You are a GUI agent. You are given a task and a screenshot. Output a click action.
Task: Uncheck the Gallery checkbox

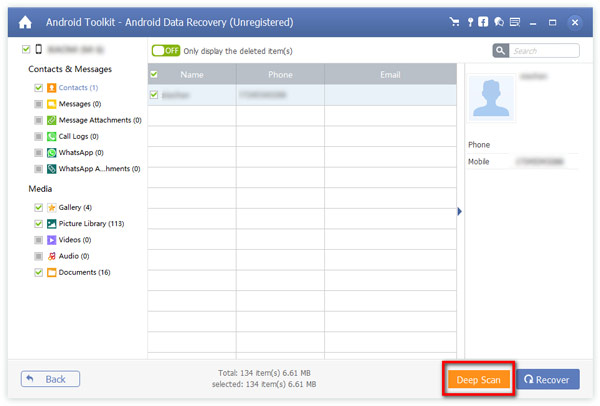pyautogui.click(x=39, y=207)
